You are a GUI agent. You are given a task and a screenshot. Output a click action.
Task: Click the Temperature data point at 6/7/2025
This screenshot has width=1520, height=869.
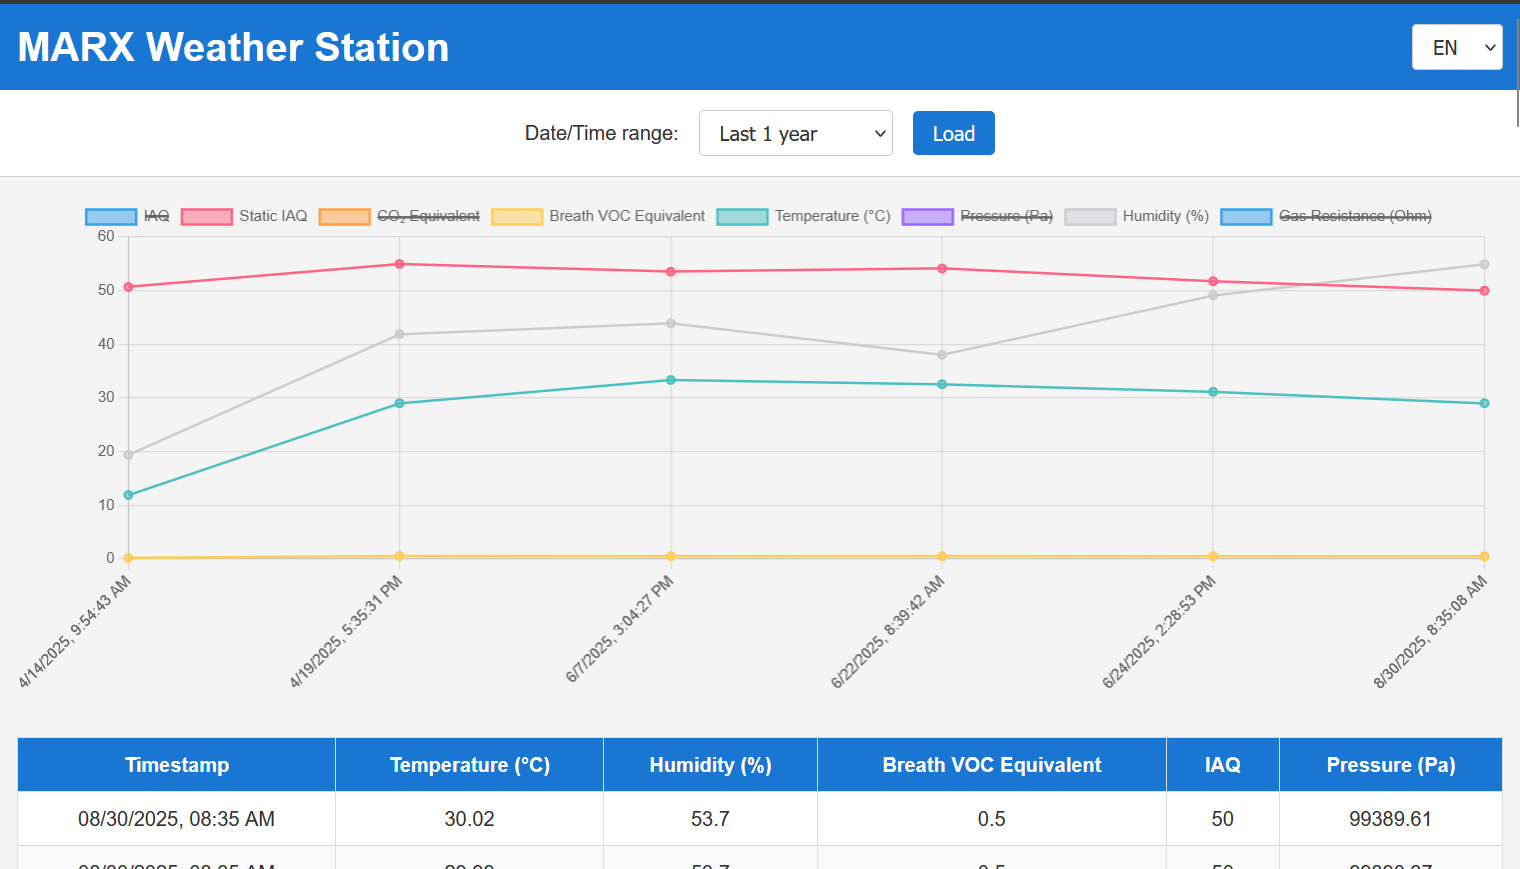pyautogui.click(x=671, y=380)
